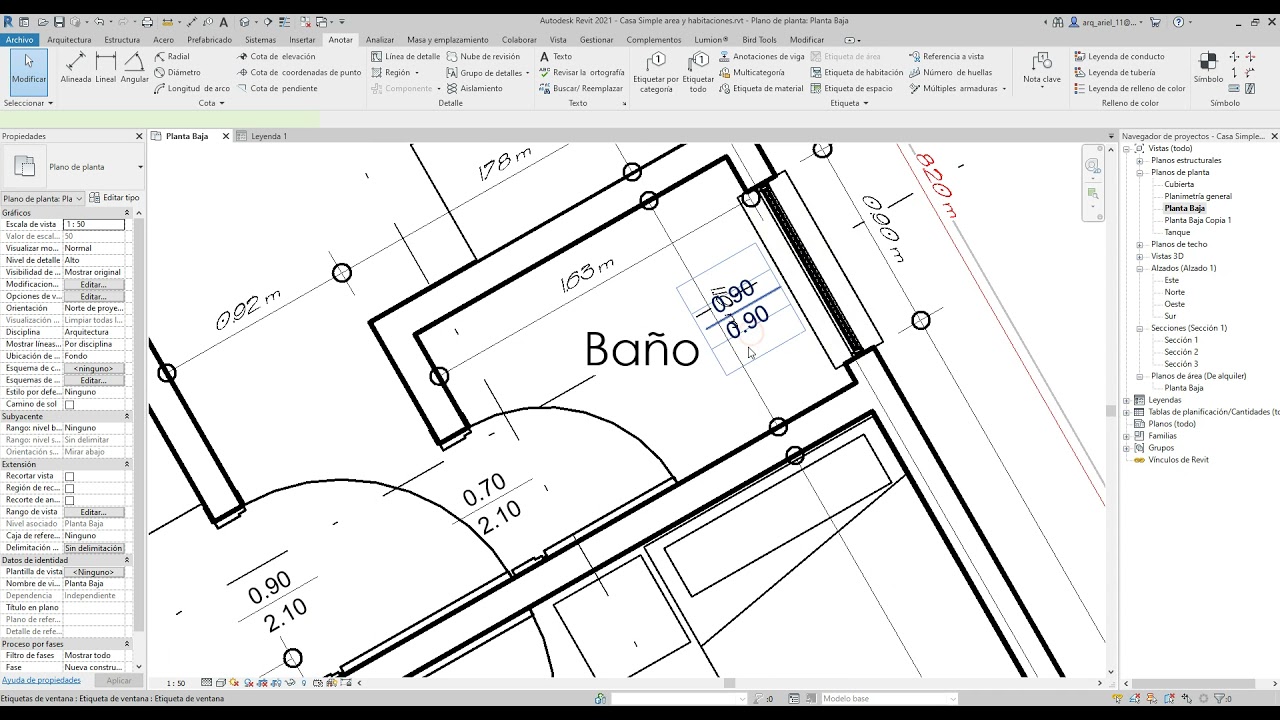Open the Seleccionar dropdown
Image resolution: width=1280 pixels, height=720 pixels.
tap(28, 103)
